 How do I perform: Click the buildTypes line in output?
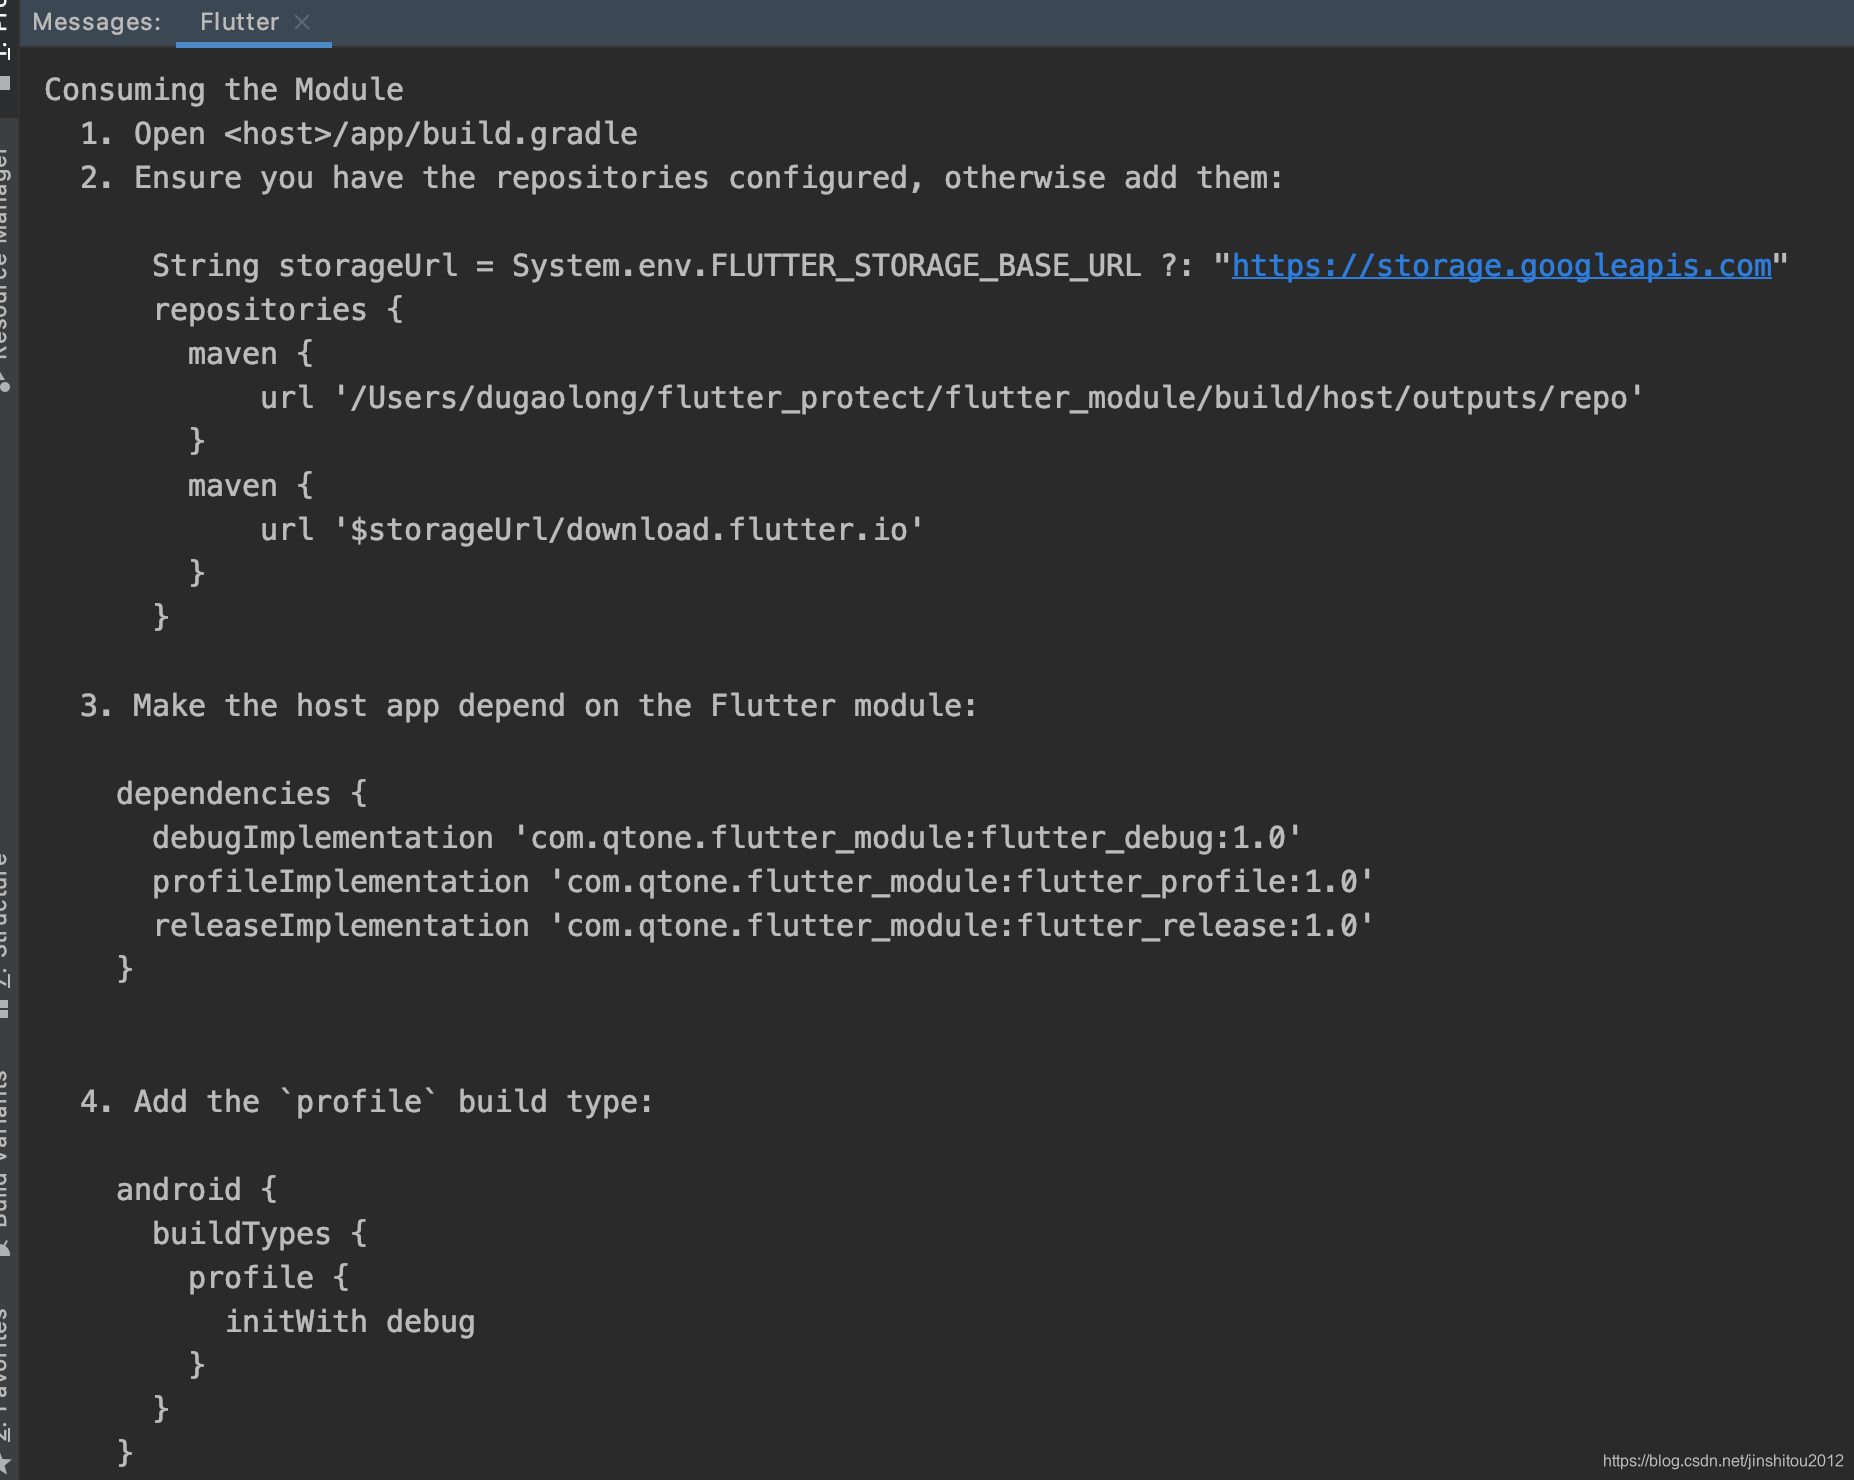(259, 1233)
